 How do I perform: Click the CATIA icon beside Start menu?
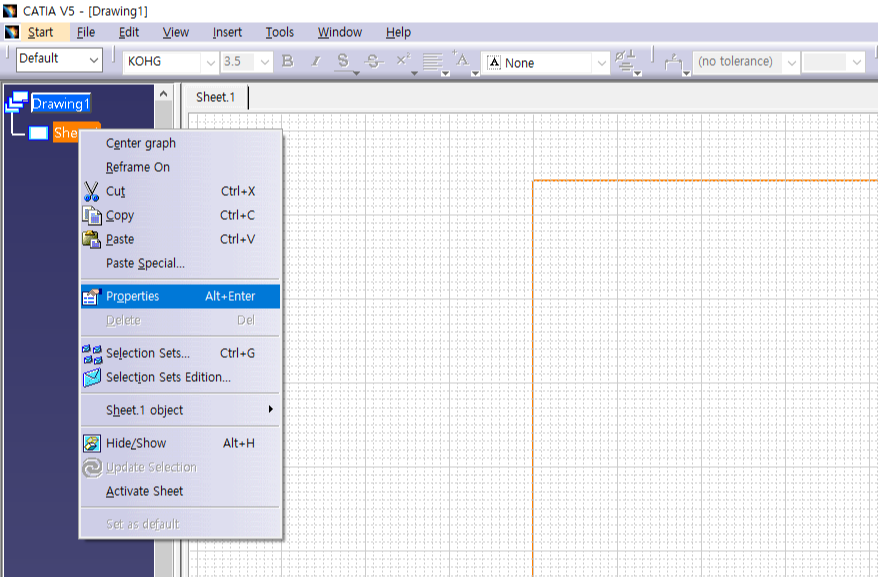pos(12,32)
